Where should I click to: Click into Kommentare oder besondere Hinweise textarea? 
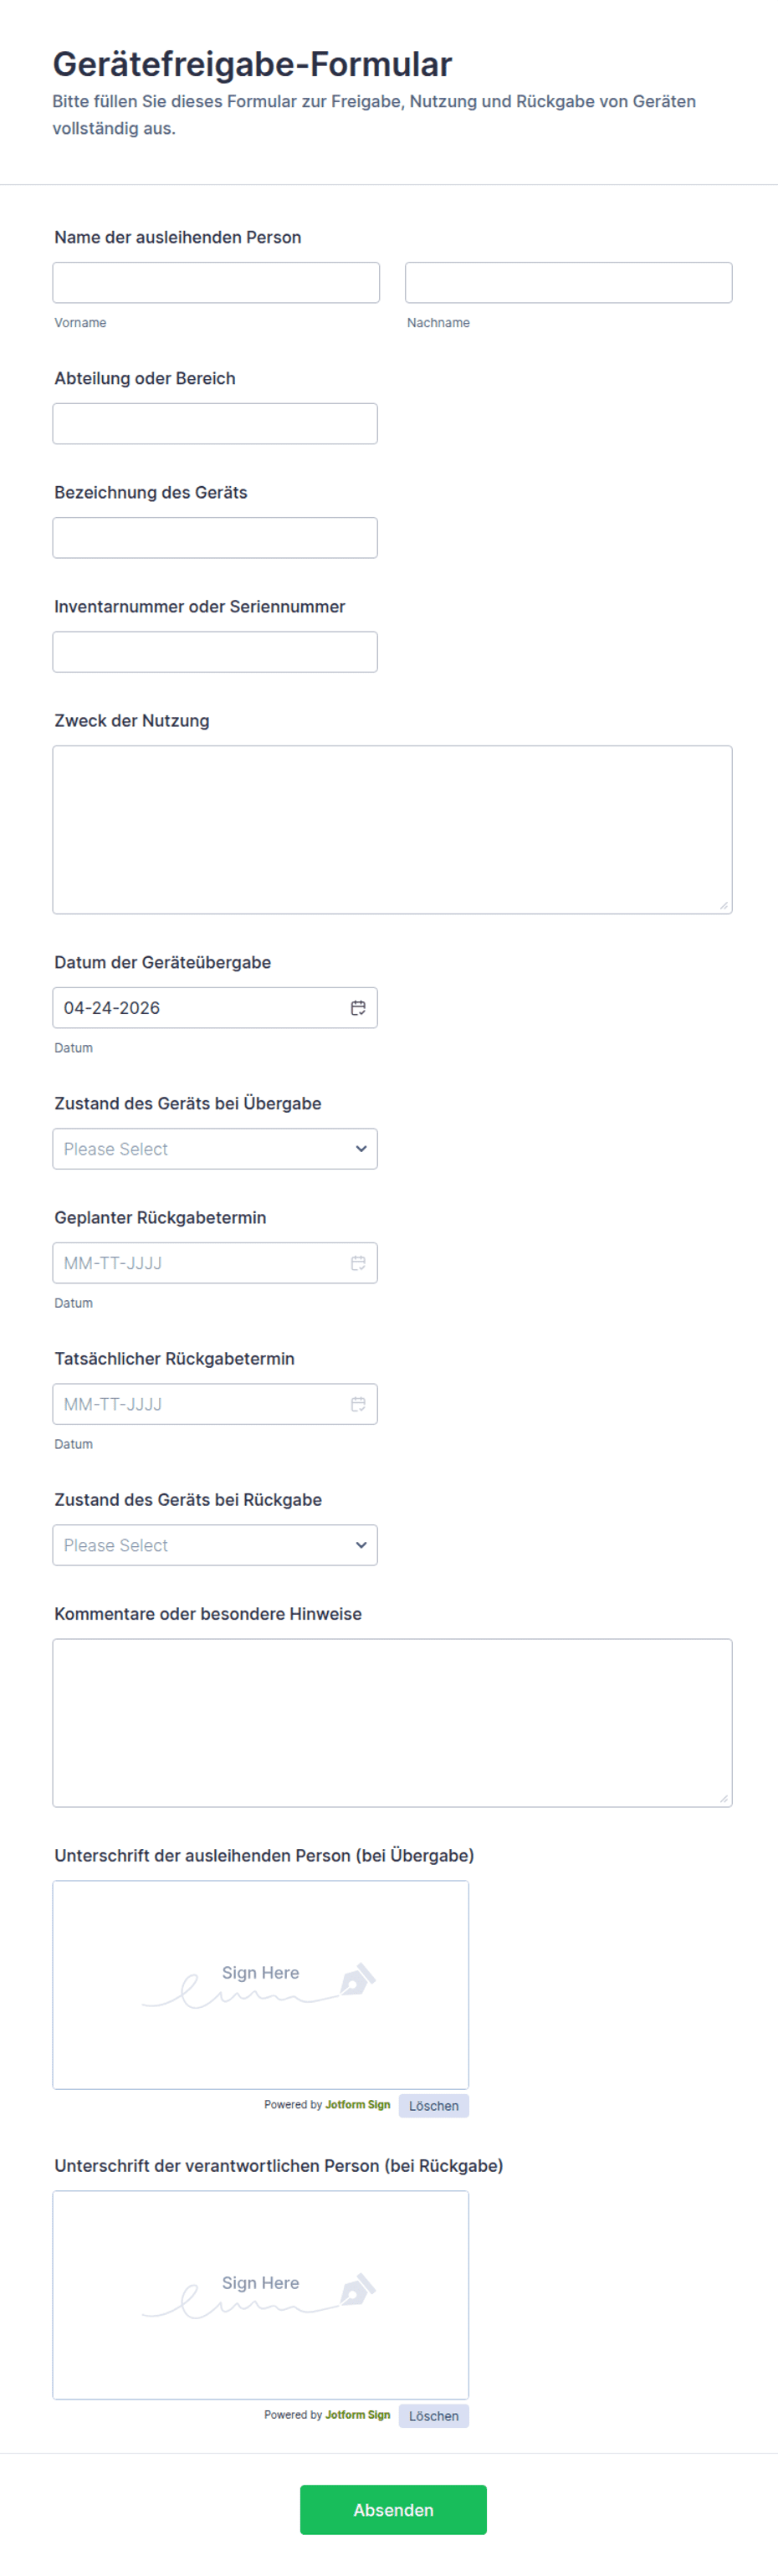(392, 1722)
